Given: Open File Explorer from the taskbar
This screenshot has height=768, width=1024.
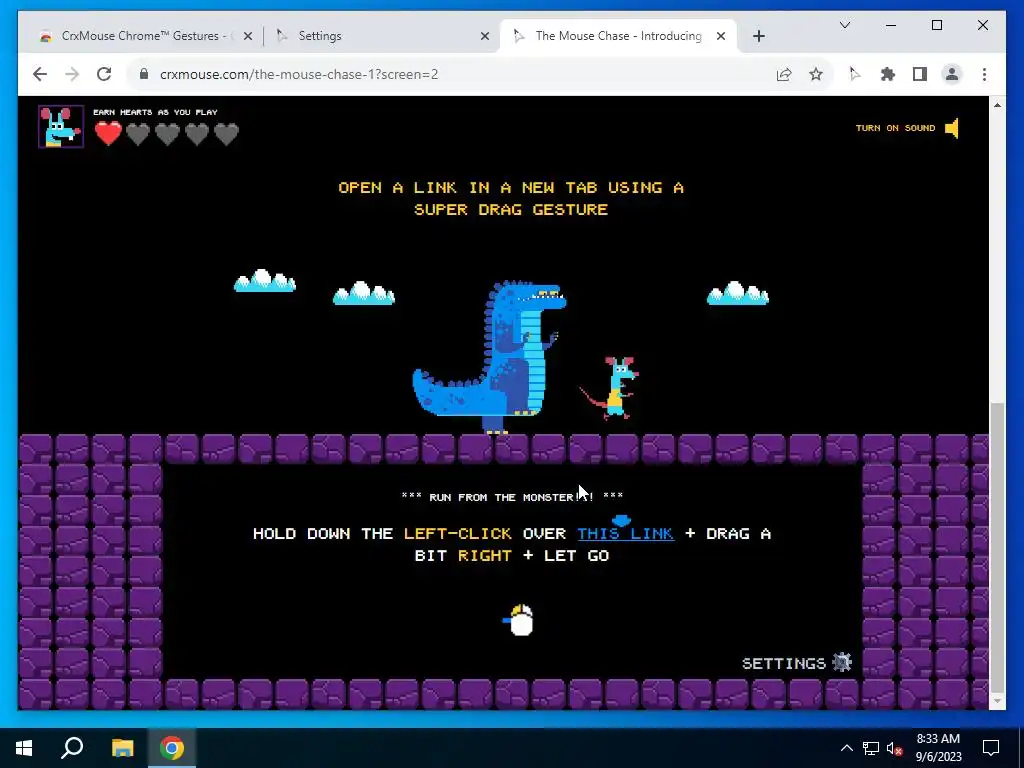Looking at the screenshot, I should (122, 748).
